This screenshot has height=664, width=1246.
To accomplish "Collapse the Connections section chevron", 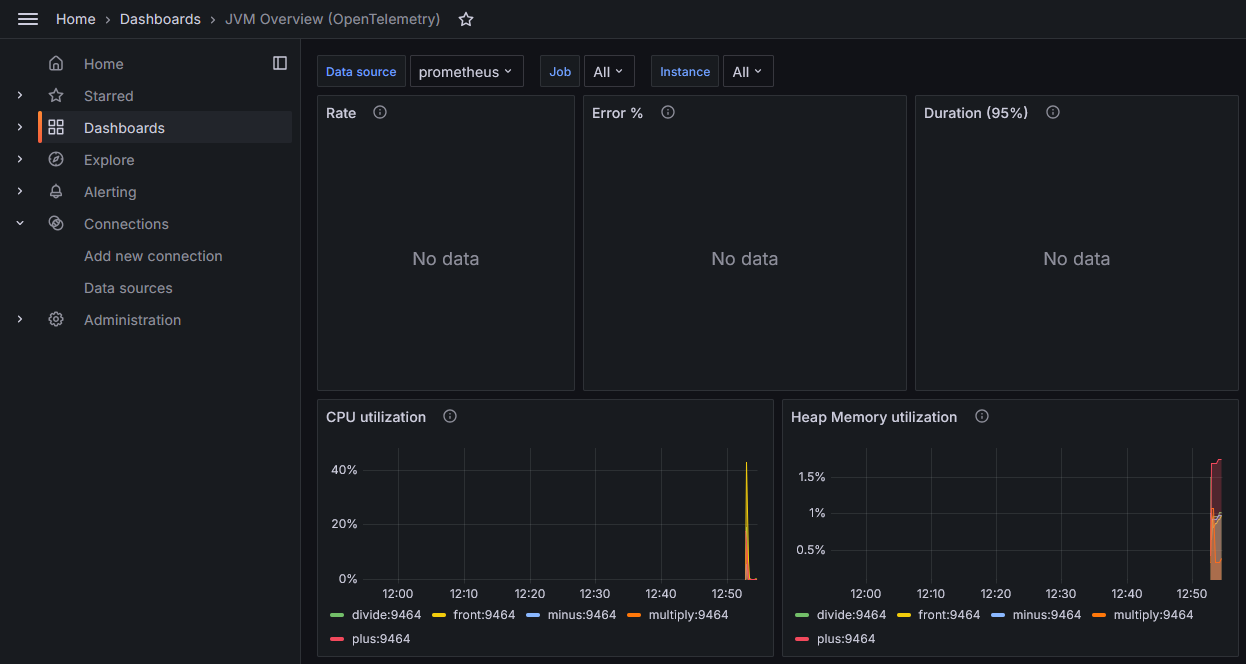I will (x=20, y=224).
